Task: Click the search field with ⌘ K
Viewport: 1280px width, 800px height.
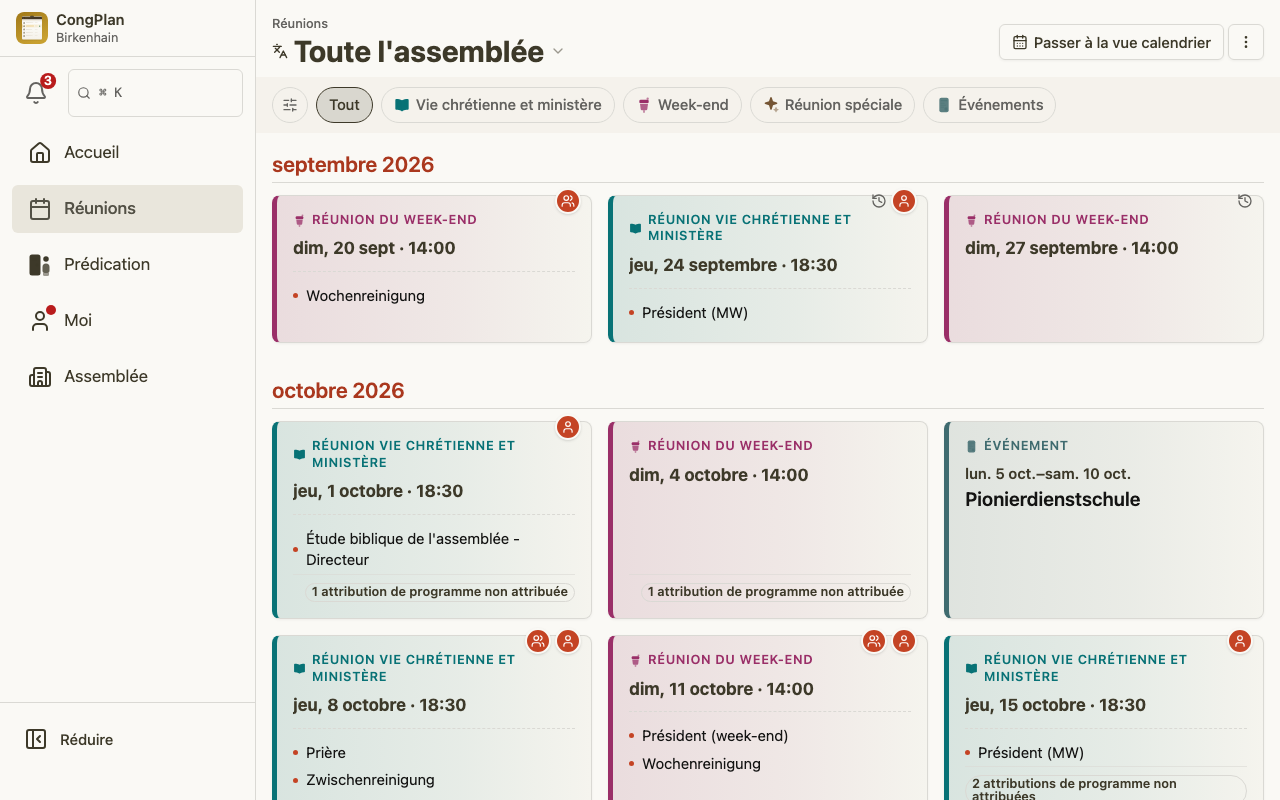Action: [155, 93]
